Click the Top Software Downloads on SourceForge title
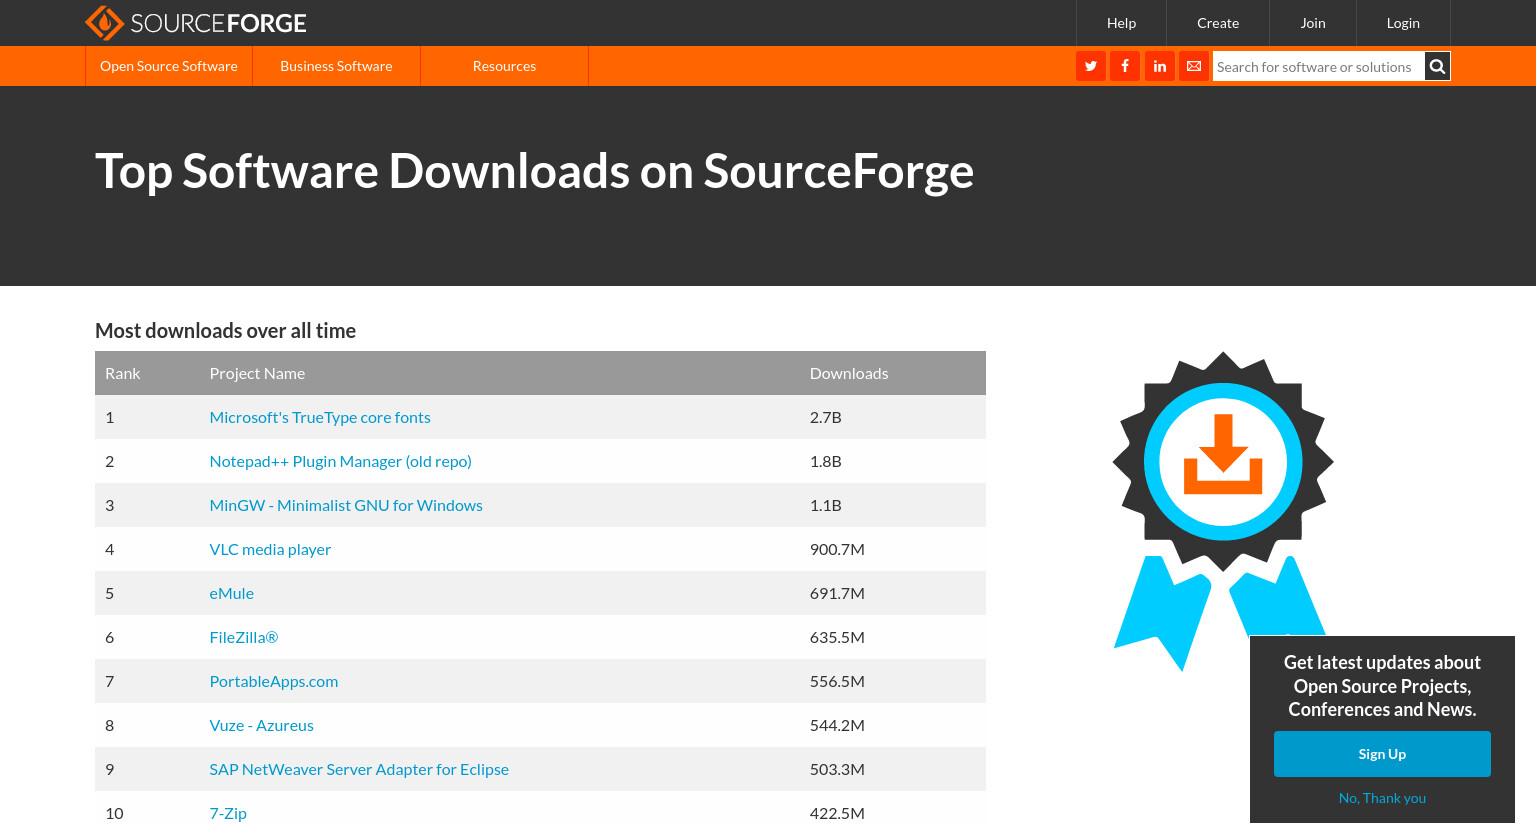The height and width of the screenshot is (824, 1536). [x=534, y=171]
